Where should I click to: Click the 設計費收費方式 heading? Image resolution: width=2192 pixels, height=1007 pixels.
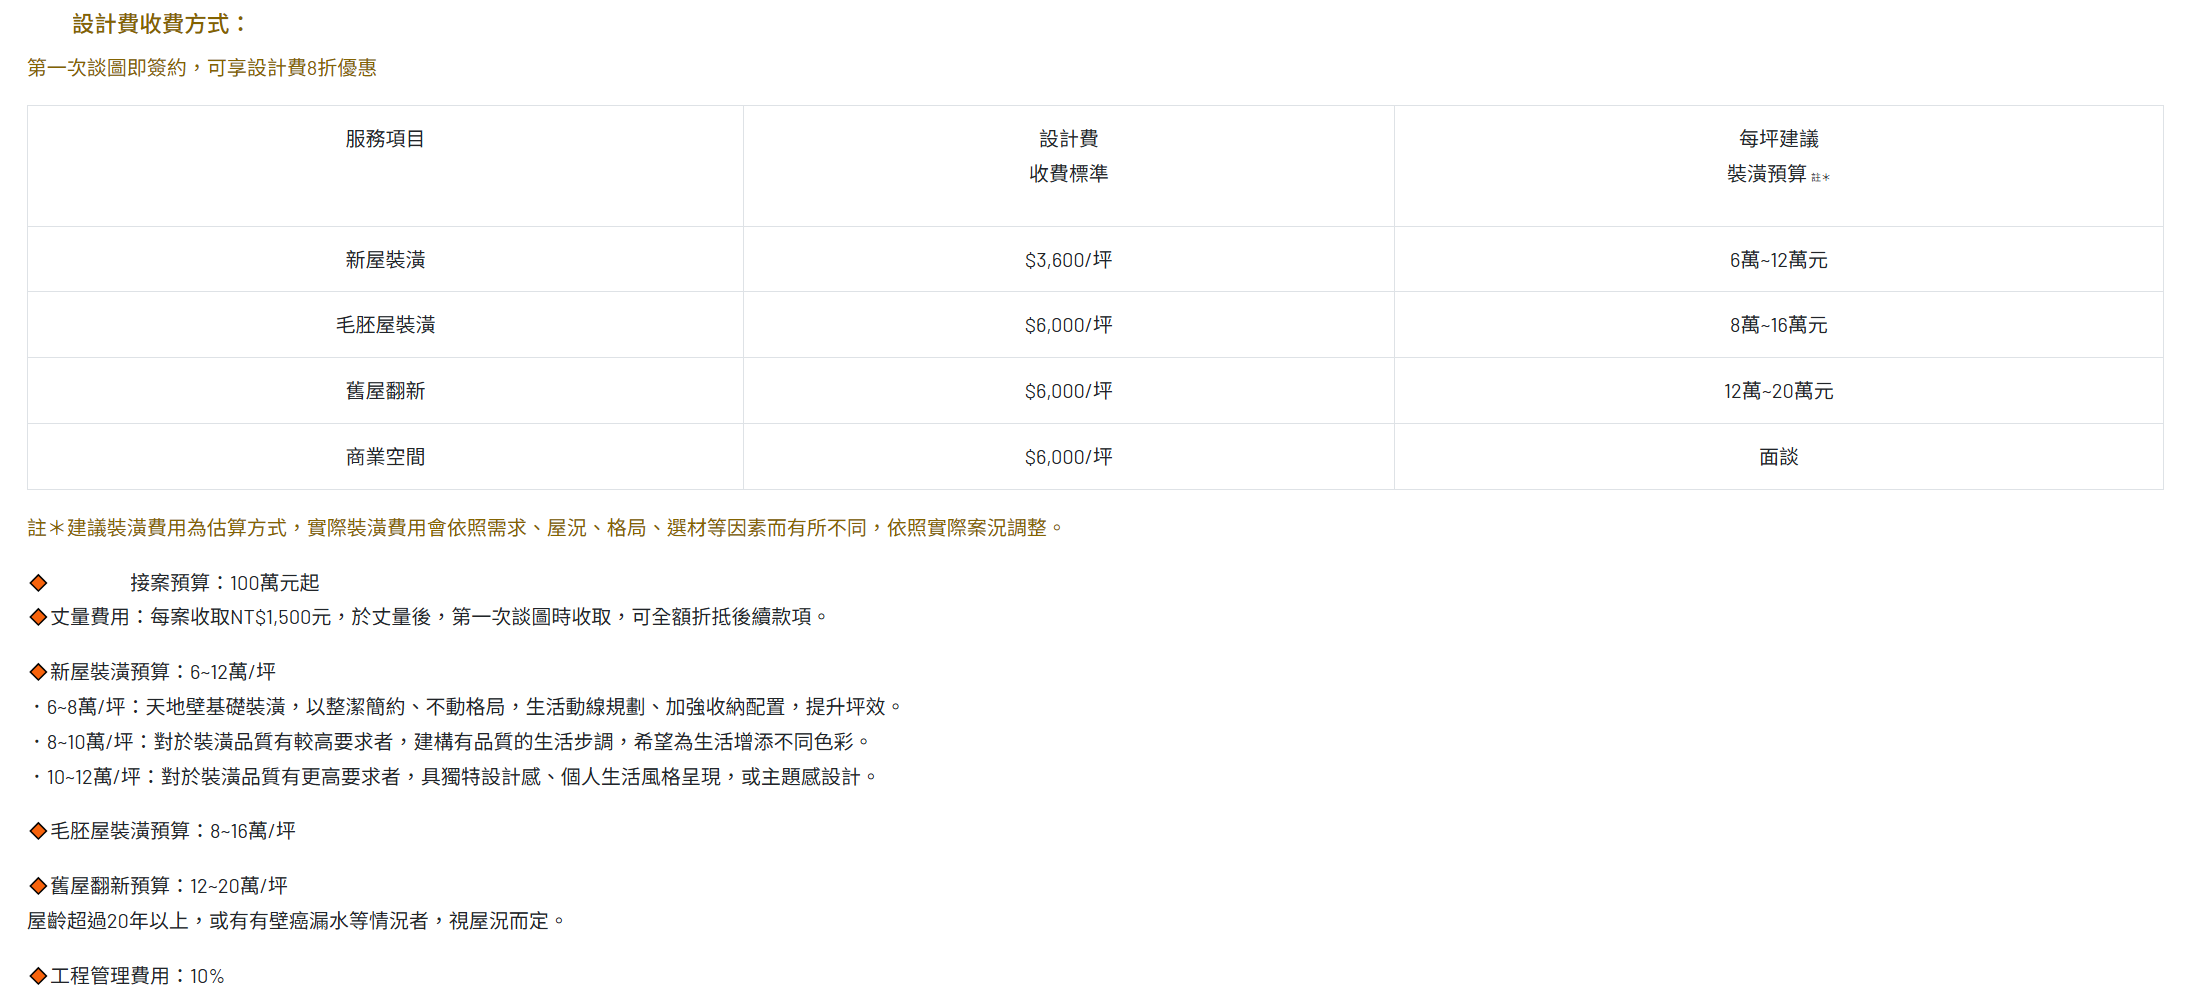point(159,24)
